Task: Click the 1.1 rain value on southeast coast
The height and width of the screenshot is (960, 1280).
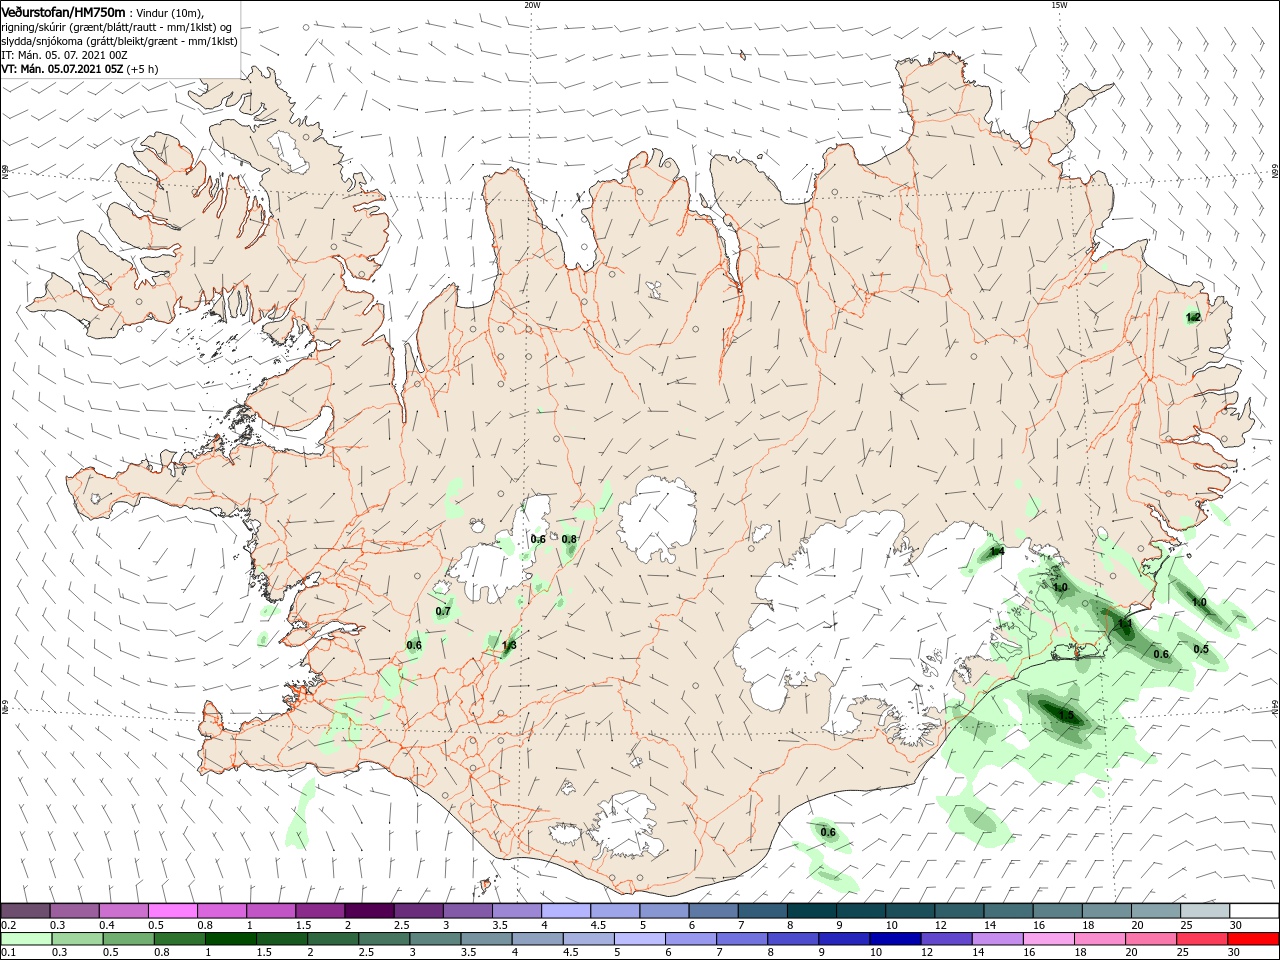Action: click(1125, 624)
